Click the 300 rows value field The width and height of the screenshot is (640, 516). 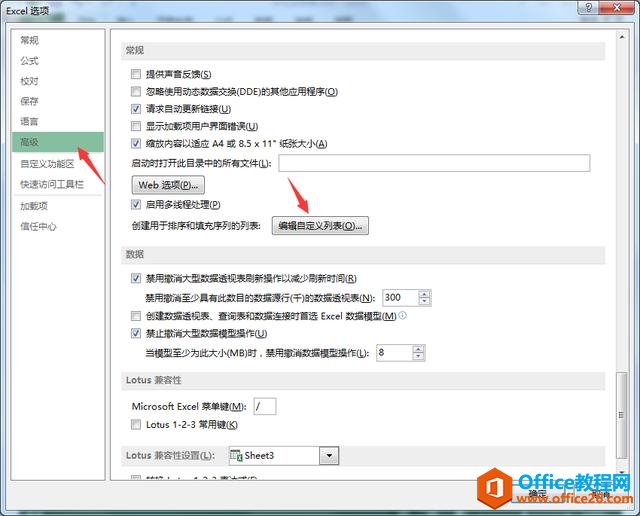(400, 298)
